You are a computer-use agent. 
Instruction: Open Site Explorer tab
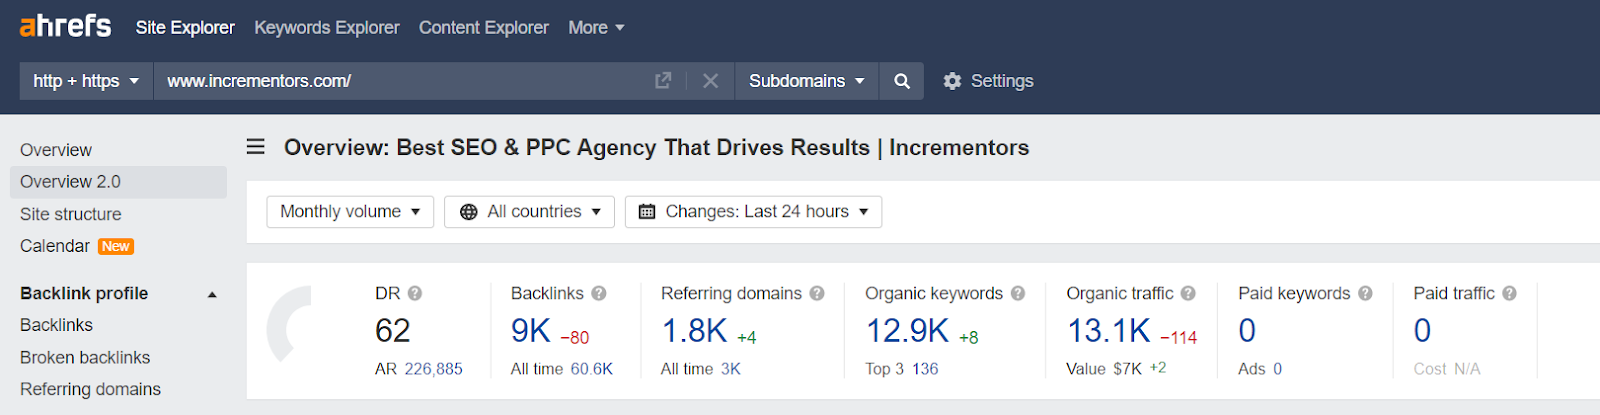tap(185, 28)
